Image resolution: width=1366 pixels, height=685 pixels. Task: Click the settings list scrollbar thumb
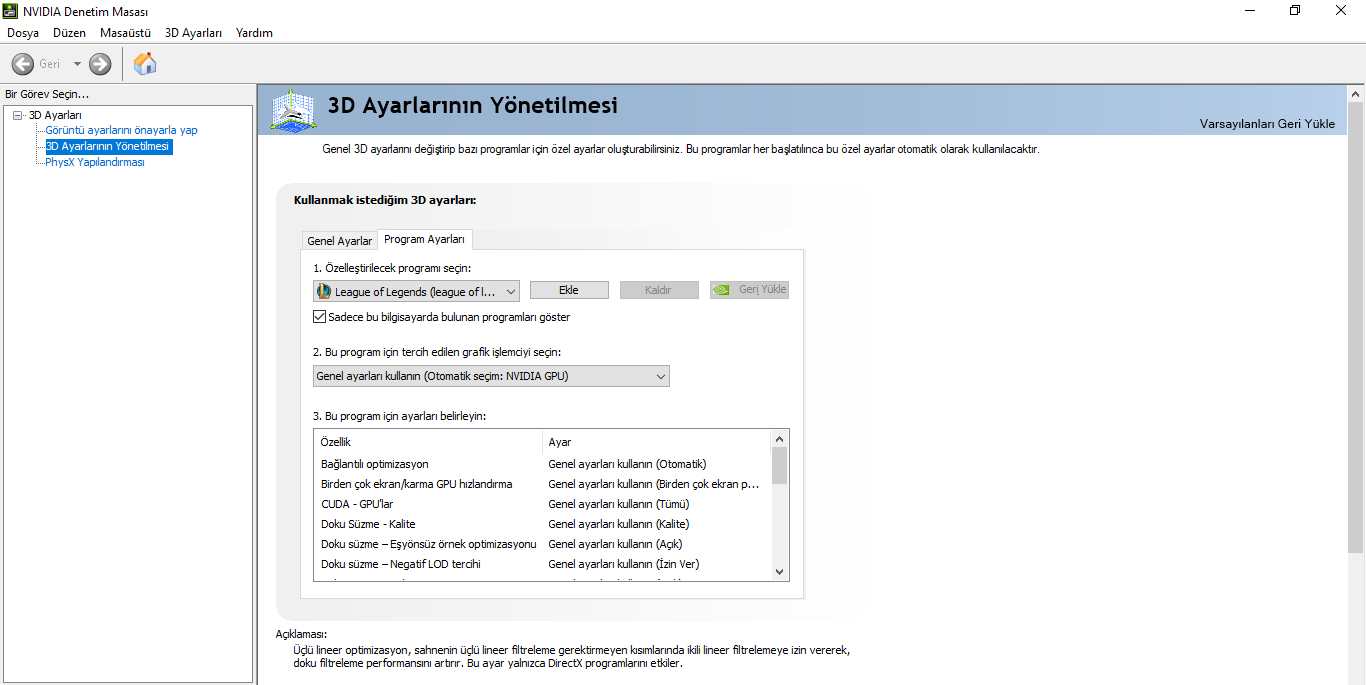(x=780, y=466)
